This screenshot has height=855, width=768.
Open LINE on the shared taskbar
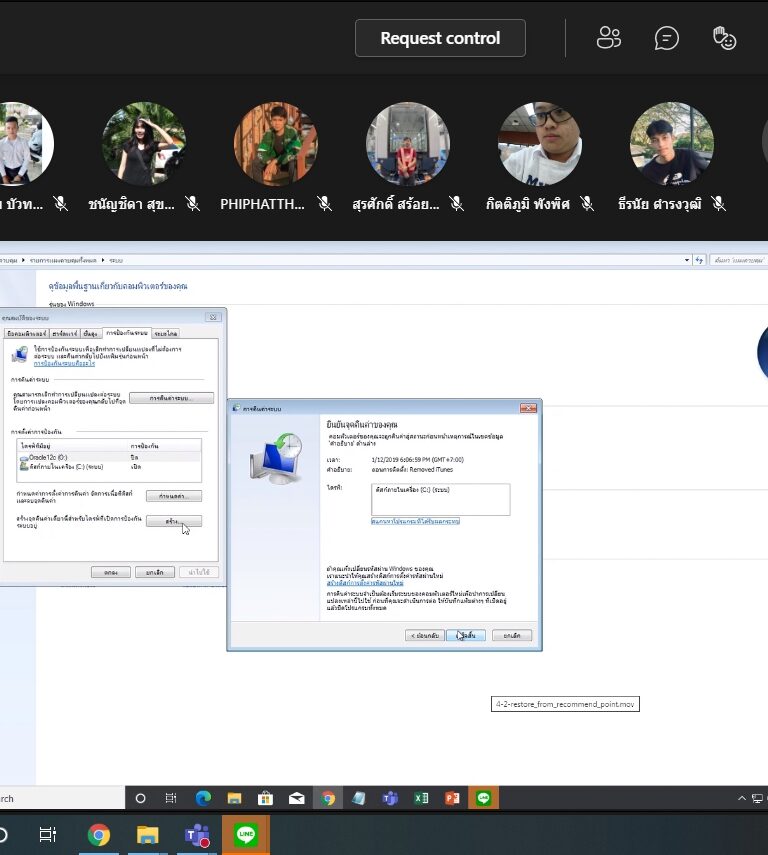click(483, 798)
